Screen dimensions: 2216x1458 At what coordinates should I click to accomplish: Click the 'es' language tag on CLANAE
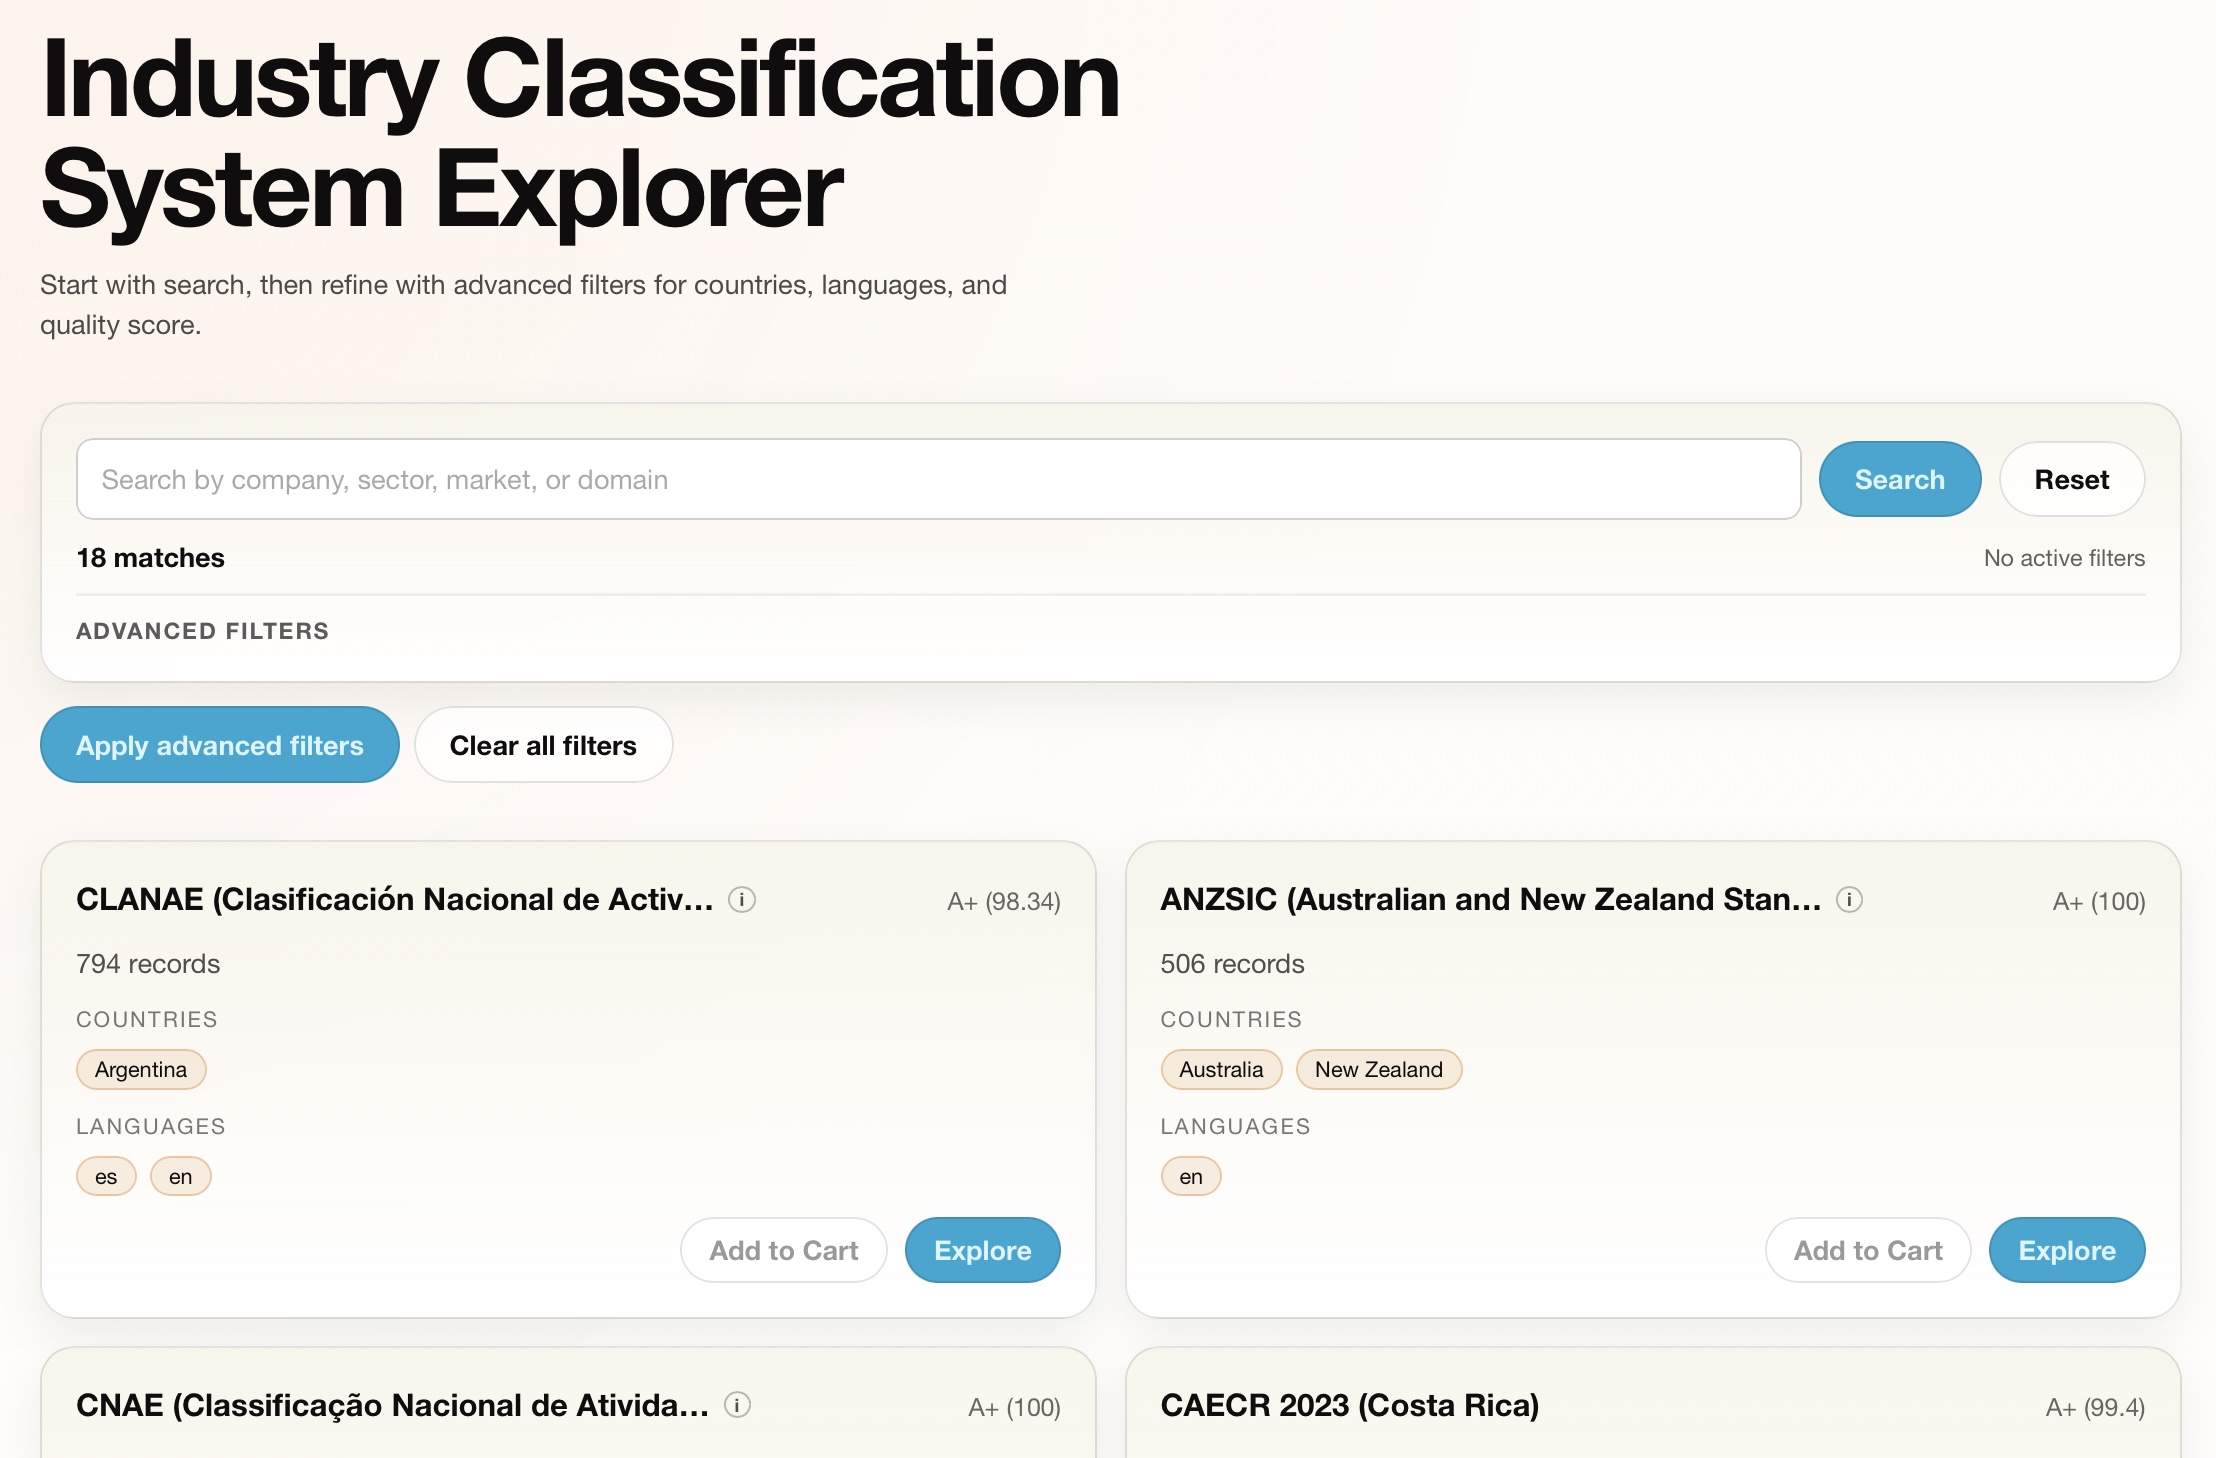(106, 1176)
